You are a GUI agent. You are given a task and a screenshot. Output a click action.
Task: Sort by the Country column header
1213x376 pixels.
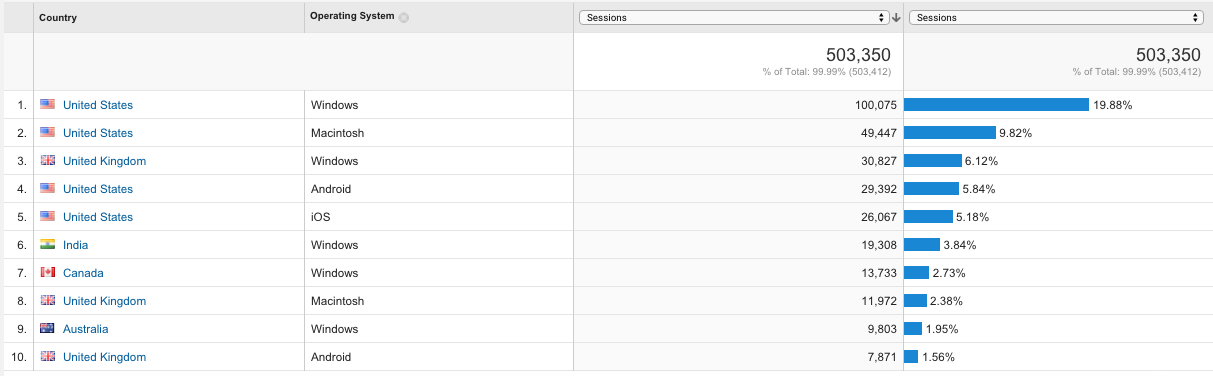[x=58, y=18]
